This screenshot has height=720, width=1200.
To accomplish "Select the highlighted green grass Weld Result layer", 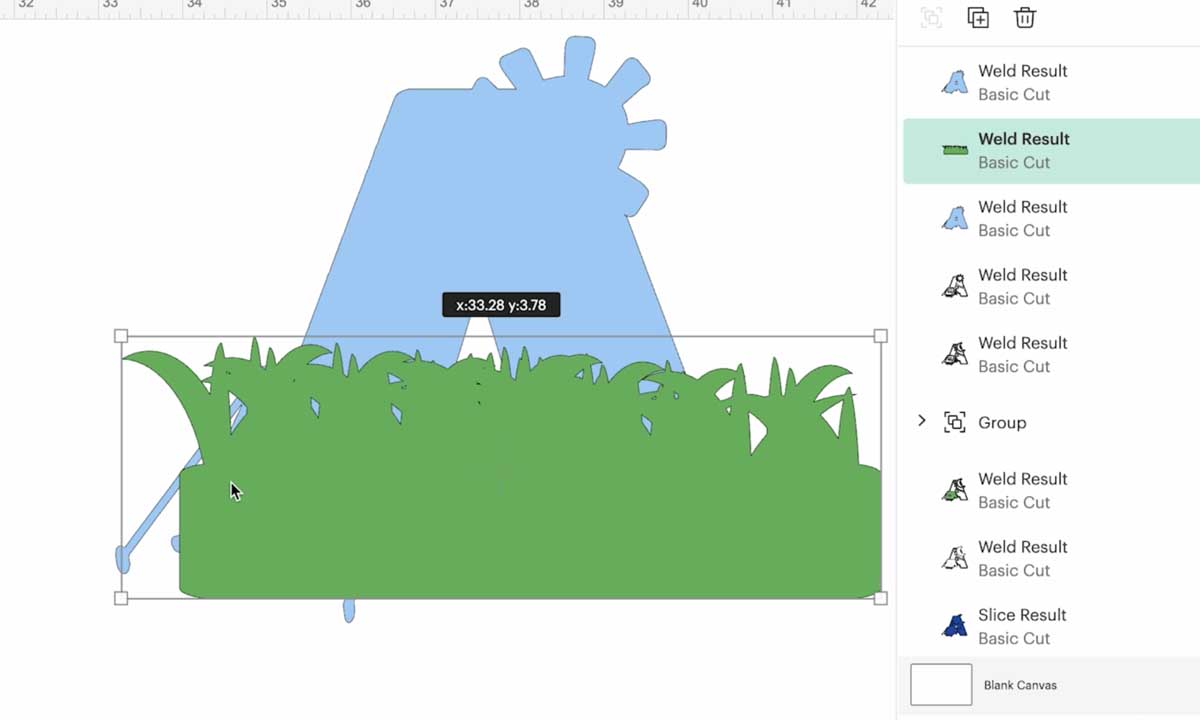I will [1051, 150].
